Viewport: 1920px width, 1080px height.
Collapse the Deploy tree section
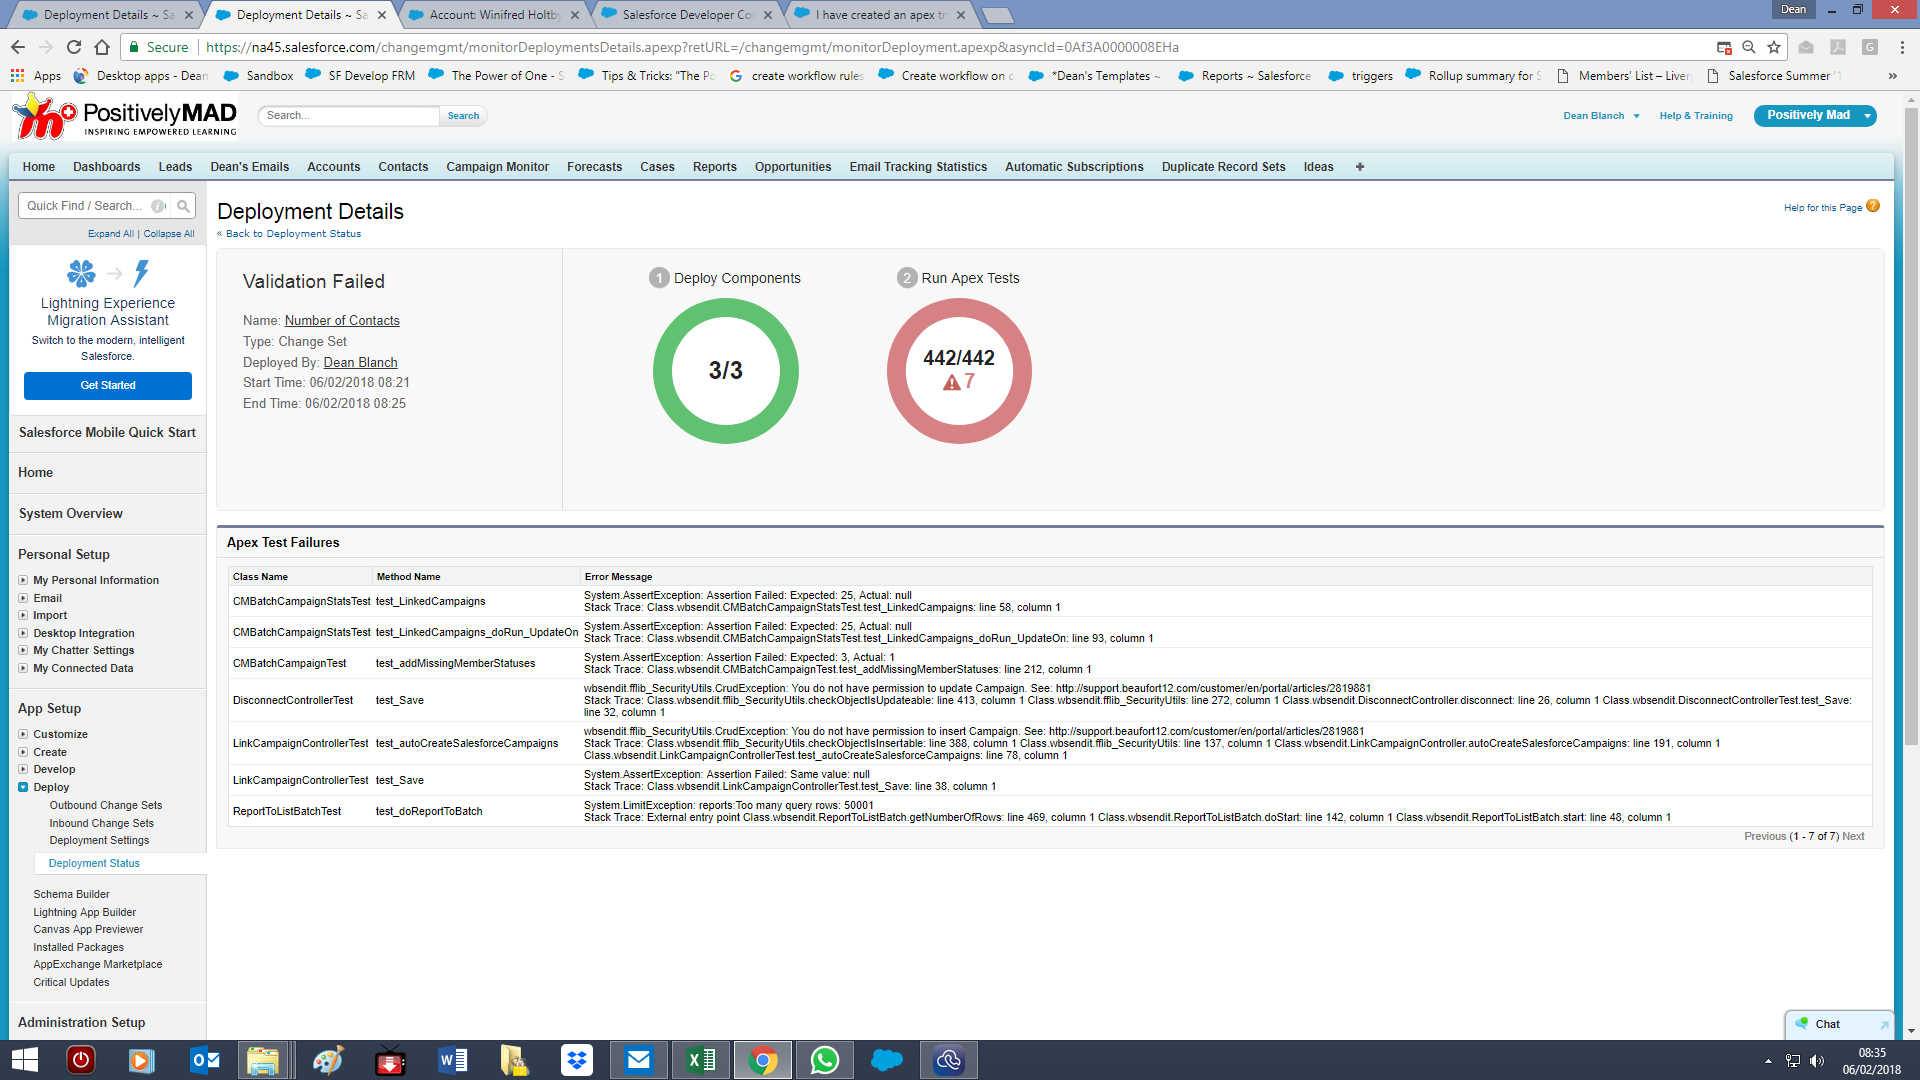(x=23, y=787)
